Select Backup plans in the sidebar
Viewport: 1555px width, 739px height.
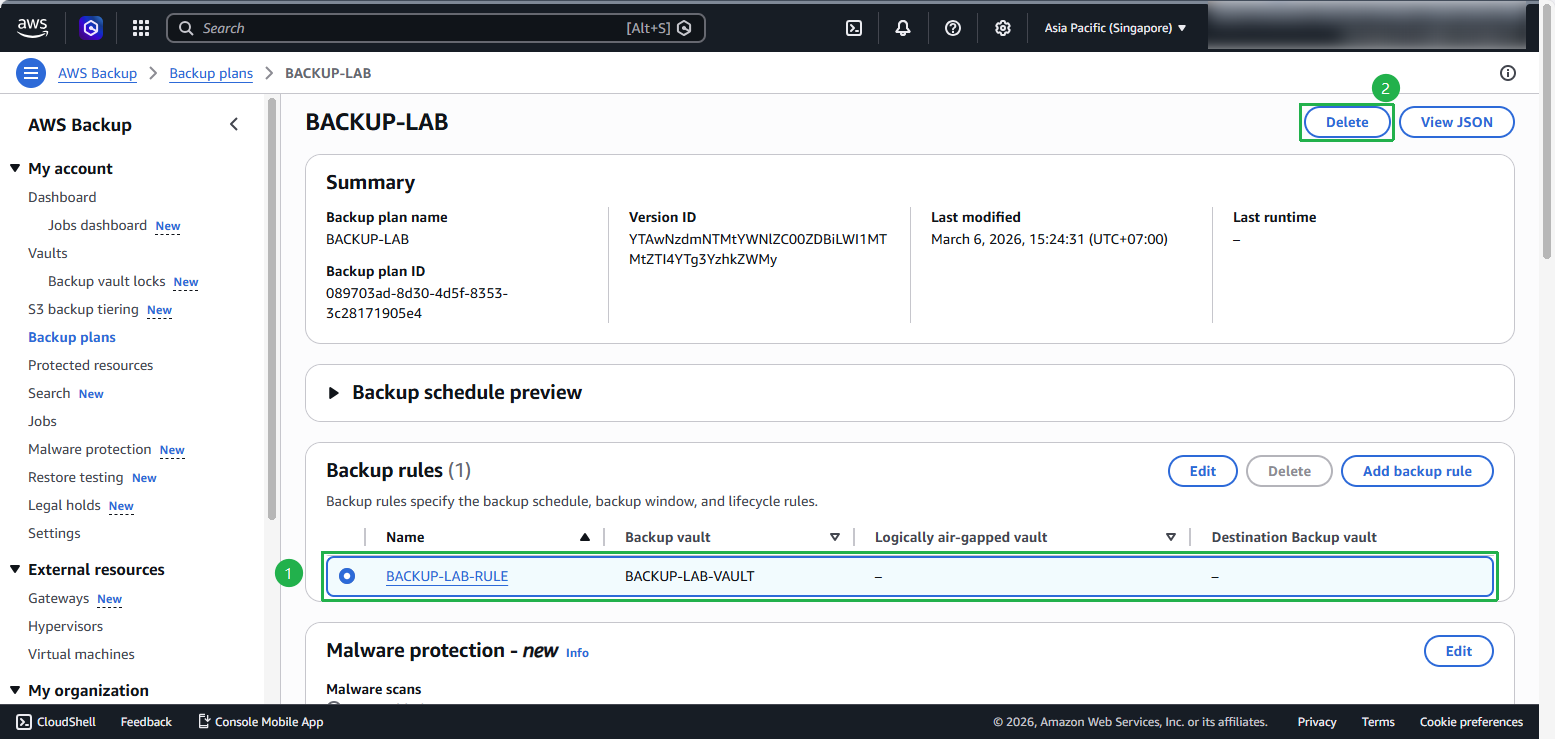[x=72, y=338]
